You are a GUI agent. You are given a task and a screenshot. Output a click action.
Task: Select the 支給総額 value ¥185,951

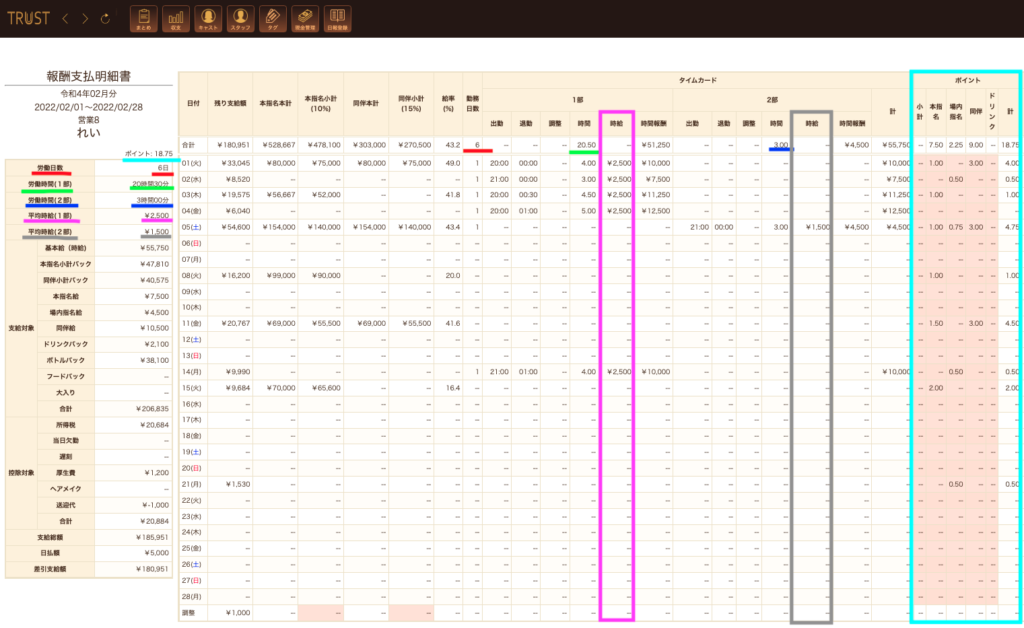coord(152,537)
